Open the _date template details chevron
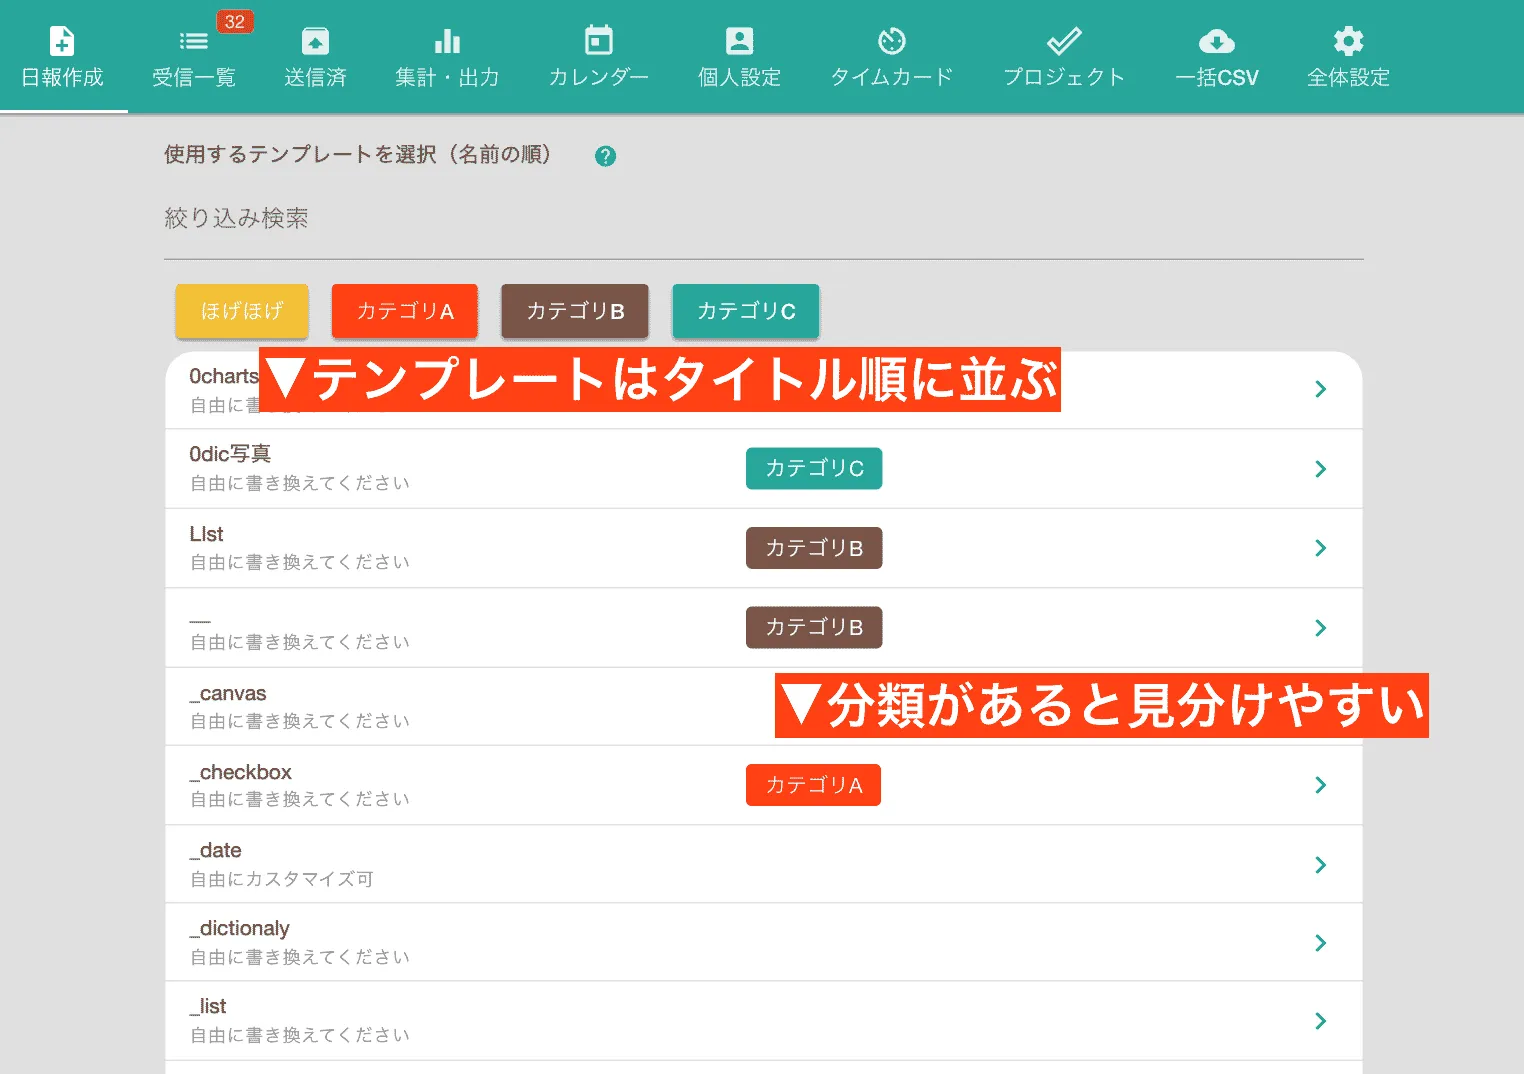The image size is (1524, 1074). [1320, 864]
